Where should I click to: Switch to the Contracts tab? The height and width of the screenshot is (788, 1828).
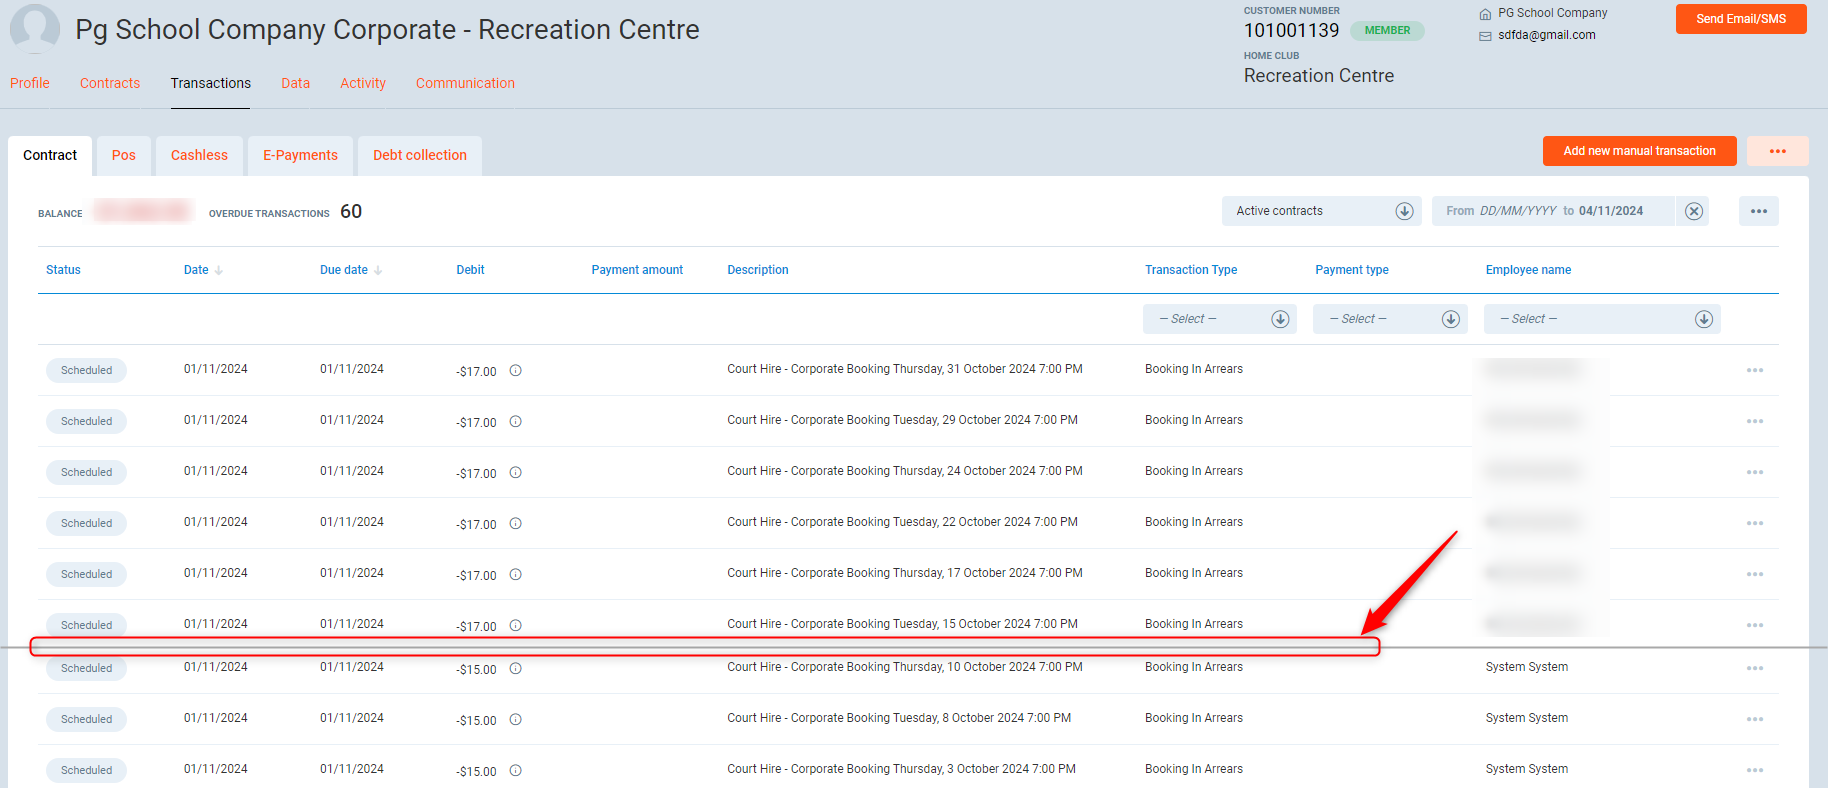[x=110, y=83]
